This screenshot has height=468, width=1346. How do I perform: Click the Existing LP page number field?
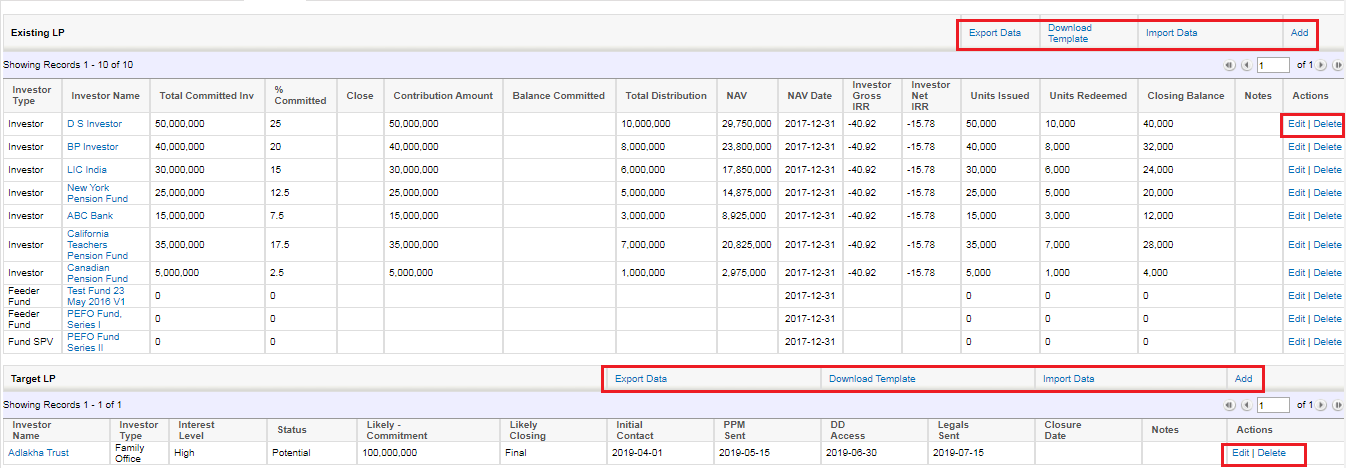1273,65
